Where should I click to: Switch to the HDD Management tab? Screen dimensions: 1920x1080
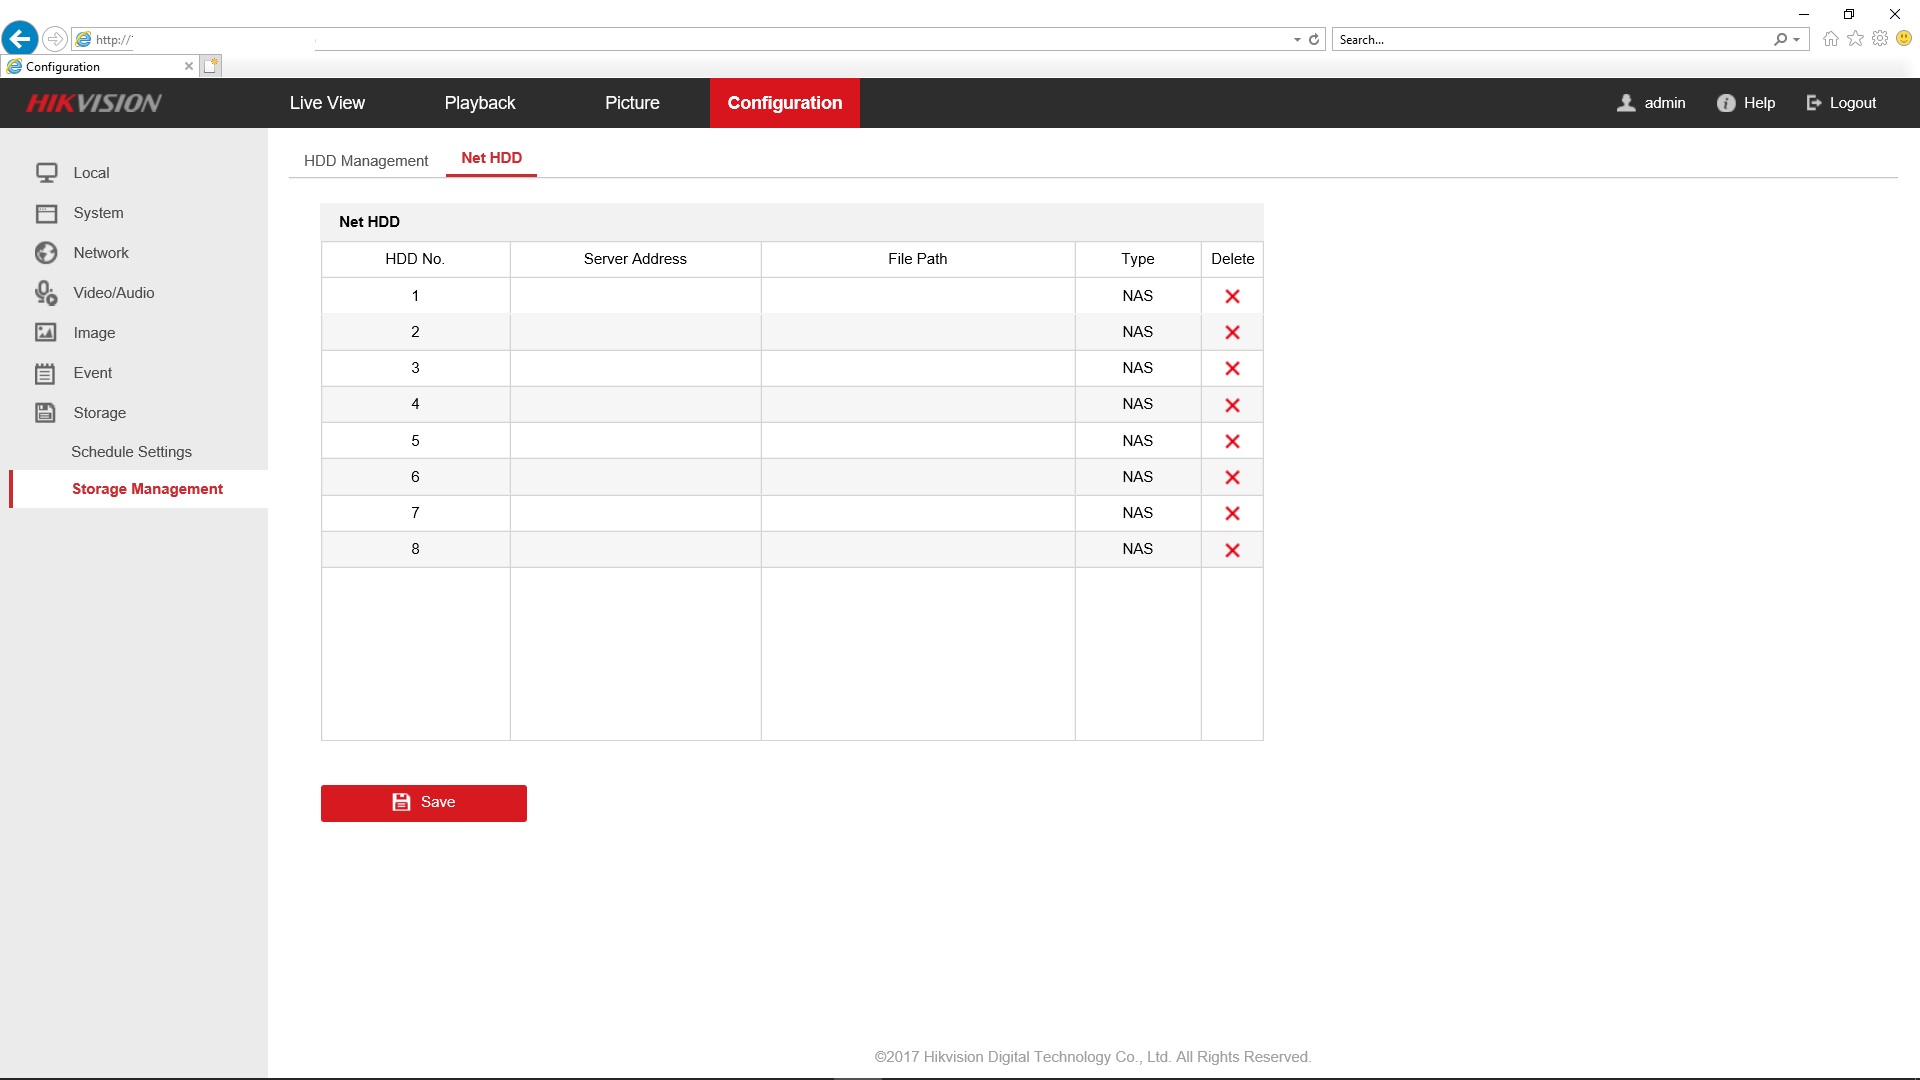click(366, 161)
